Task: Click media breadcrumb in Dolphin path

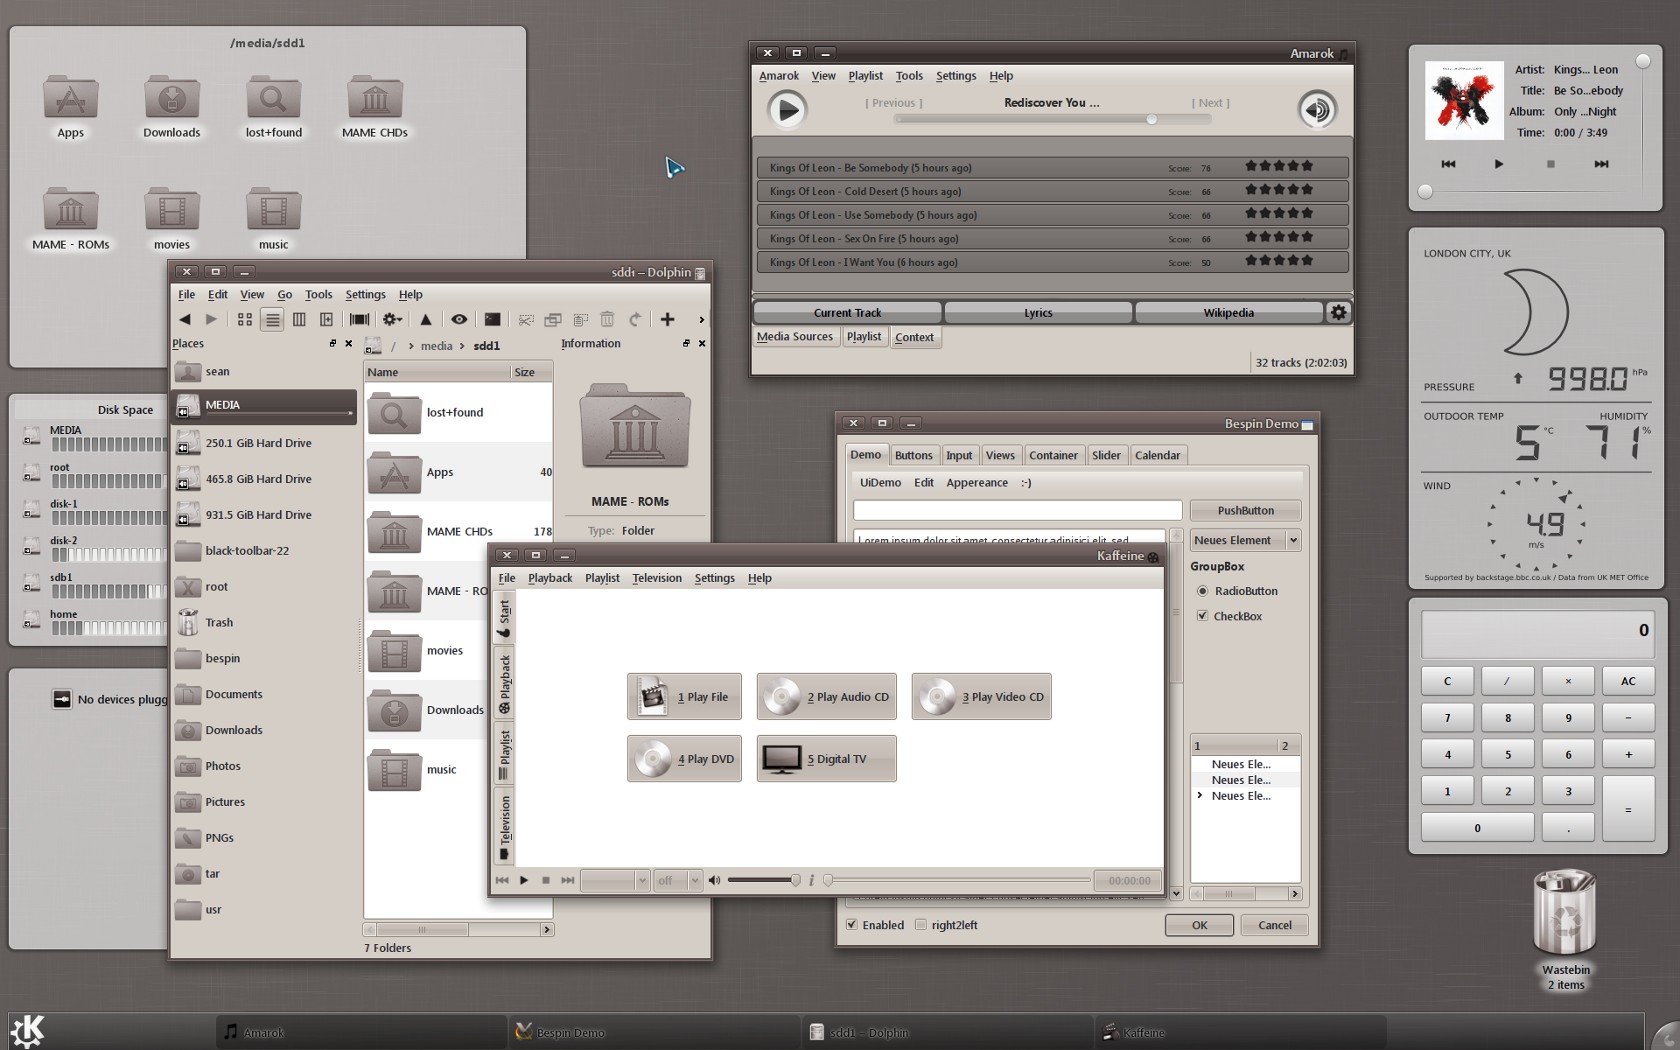Action: click(436, 346)
